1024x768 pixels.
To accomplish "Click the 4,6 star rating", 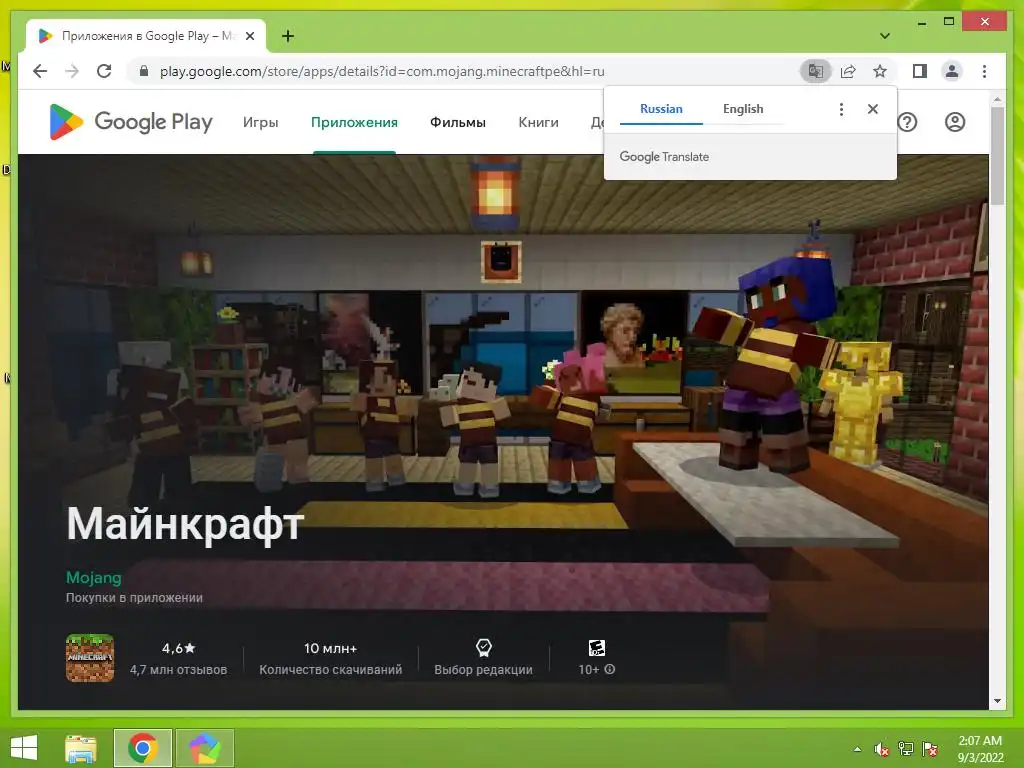I will click(178, 648).
